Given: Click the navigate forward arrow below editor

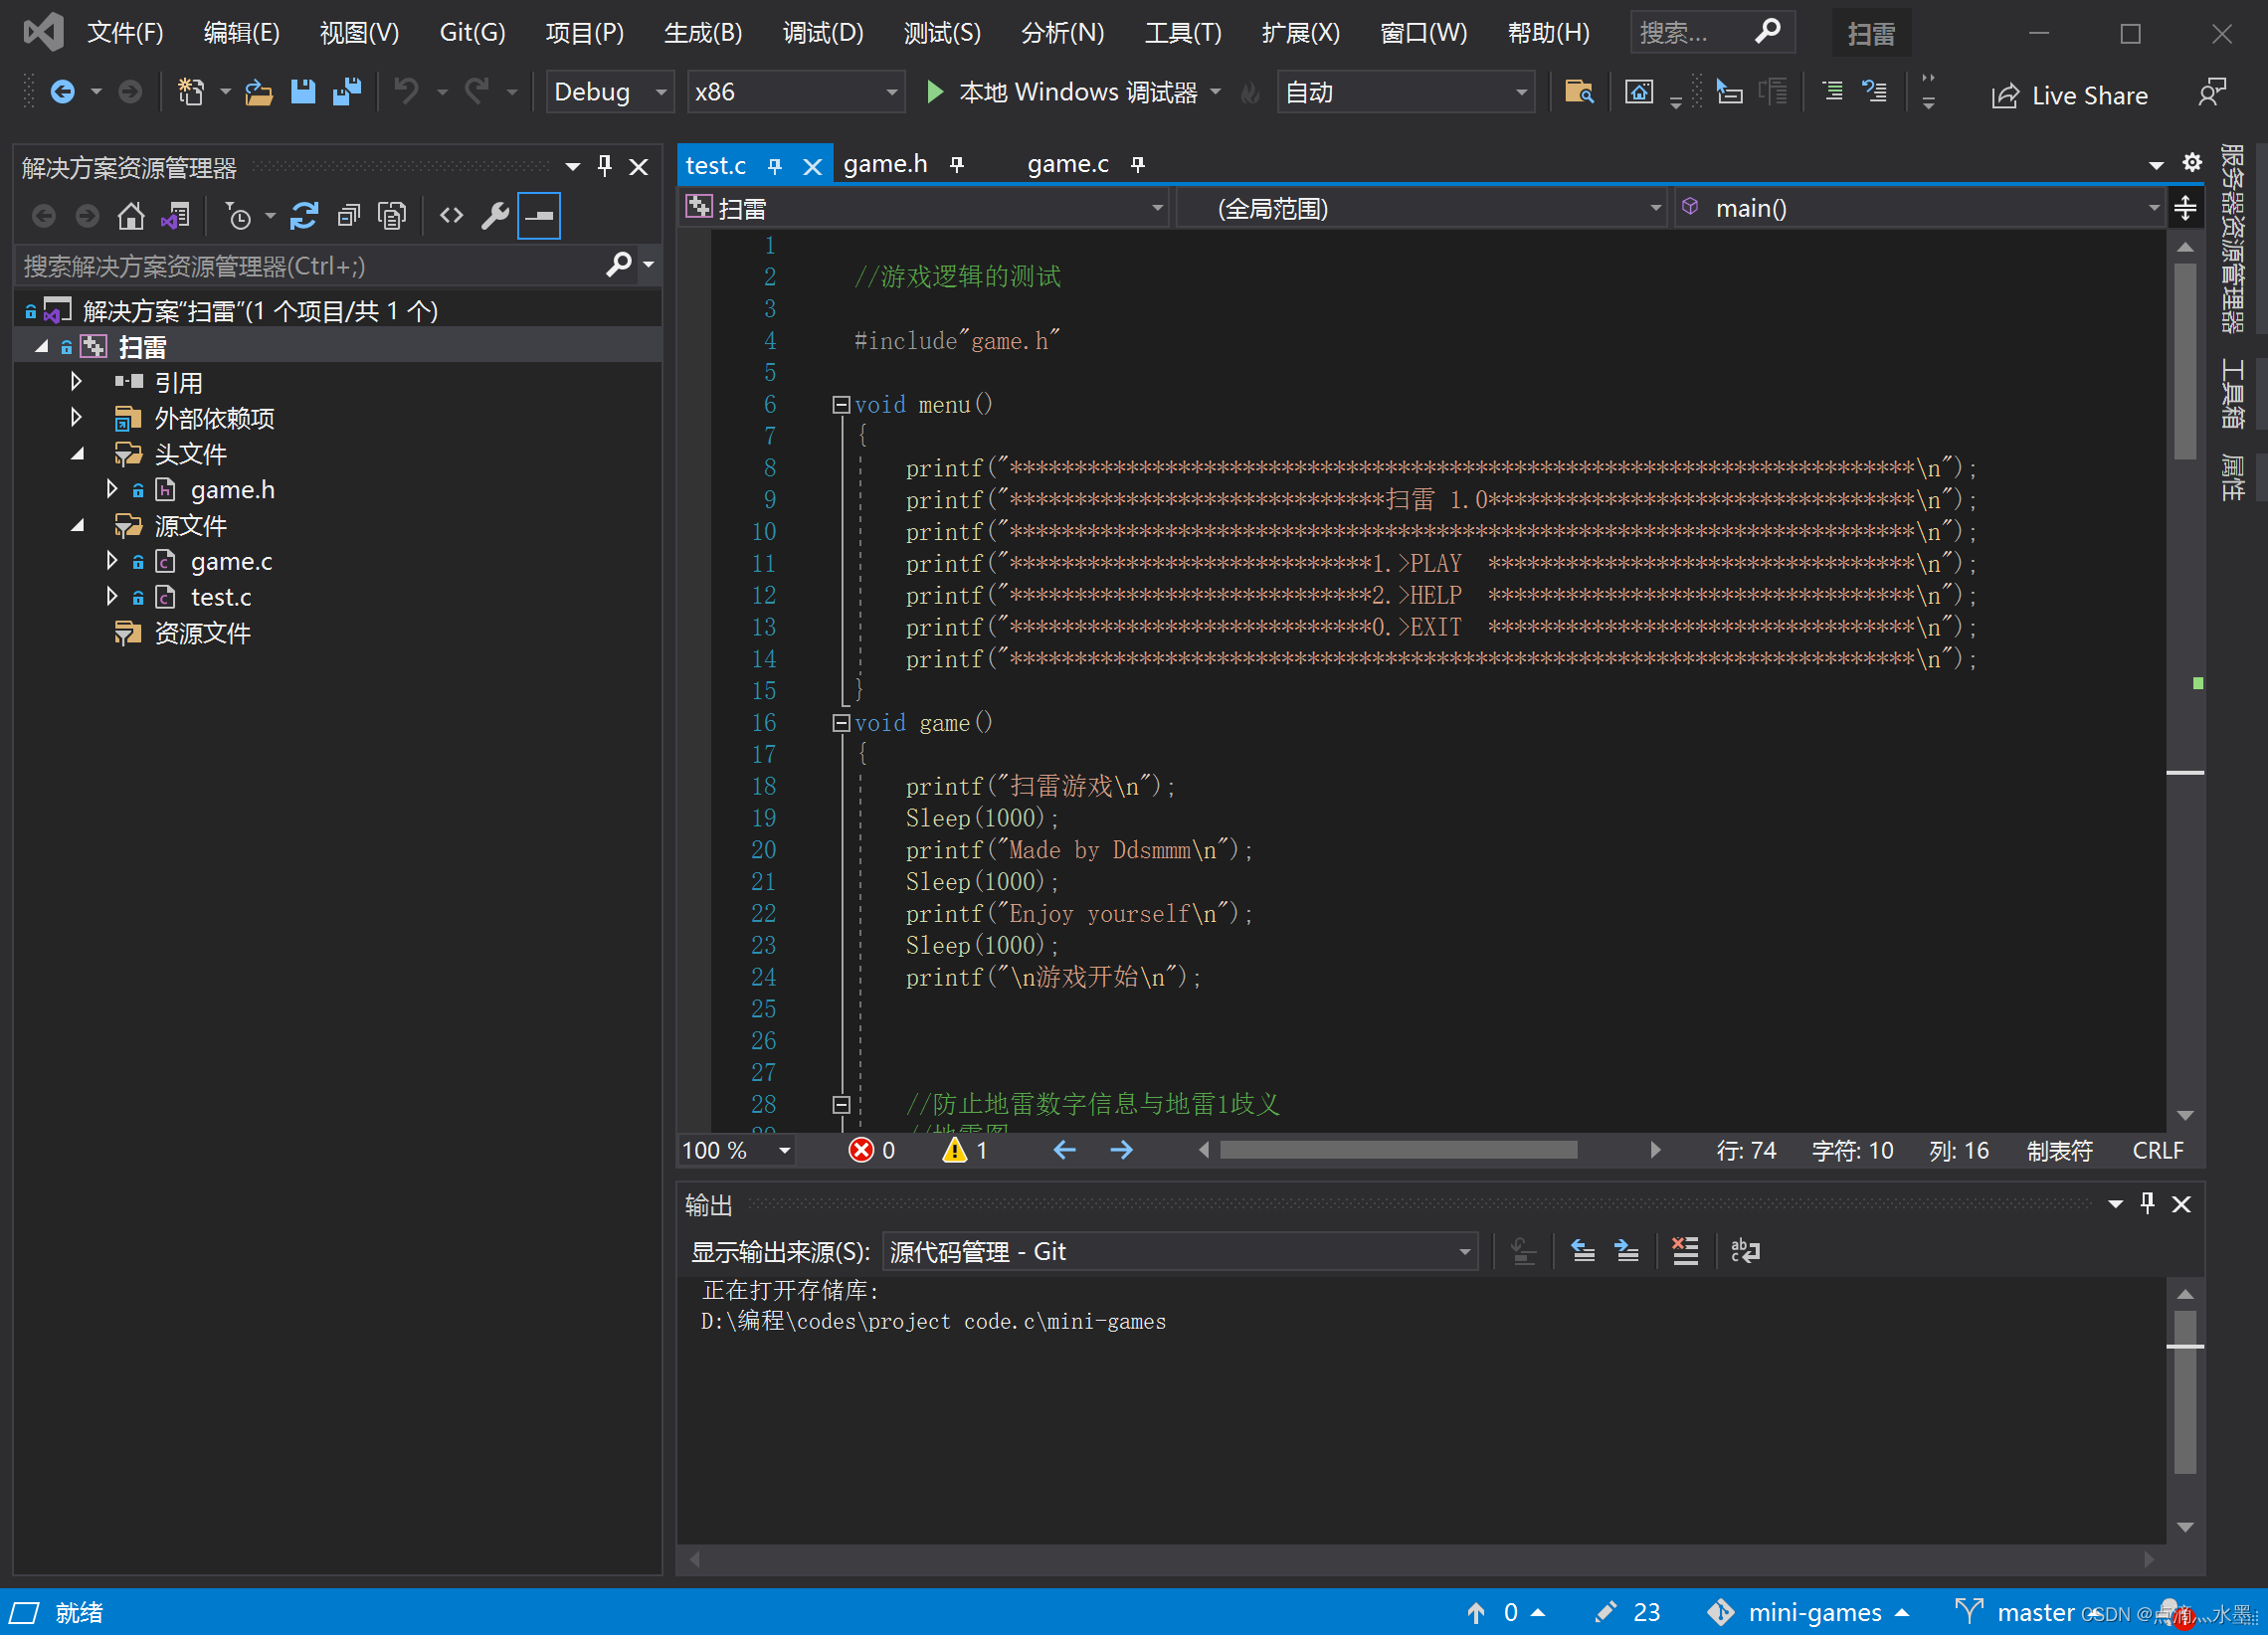Looking at the screenshot, I should click(x=1121, y=1150).
